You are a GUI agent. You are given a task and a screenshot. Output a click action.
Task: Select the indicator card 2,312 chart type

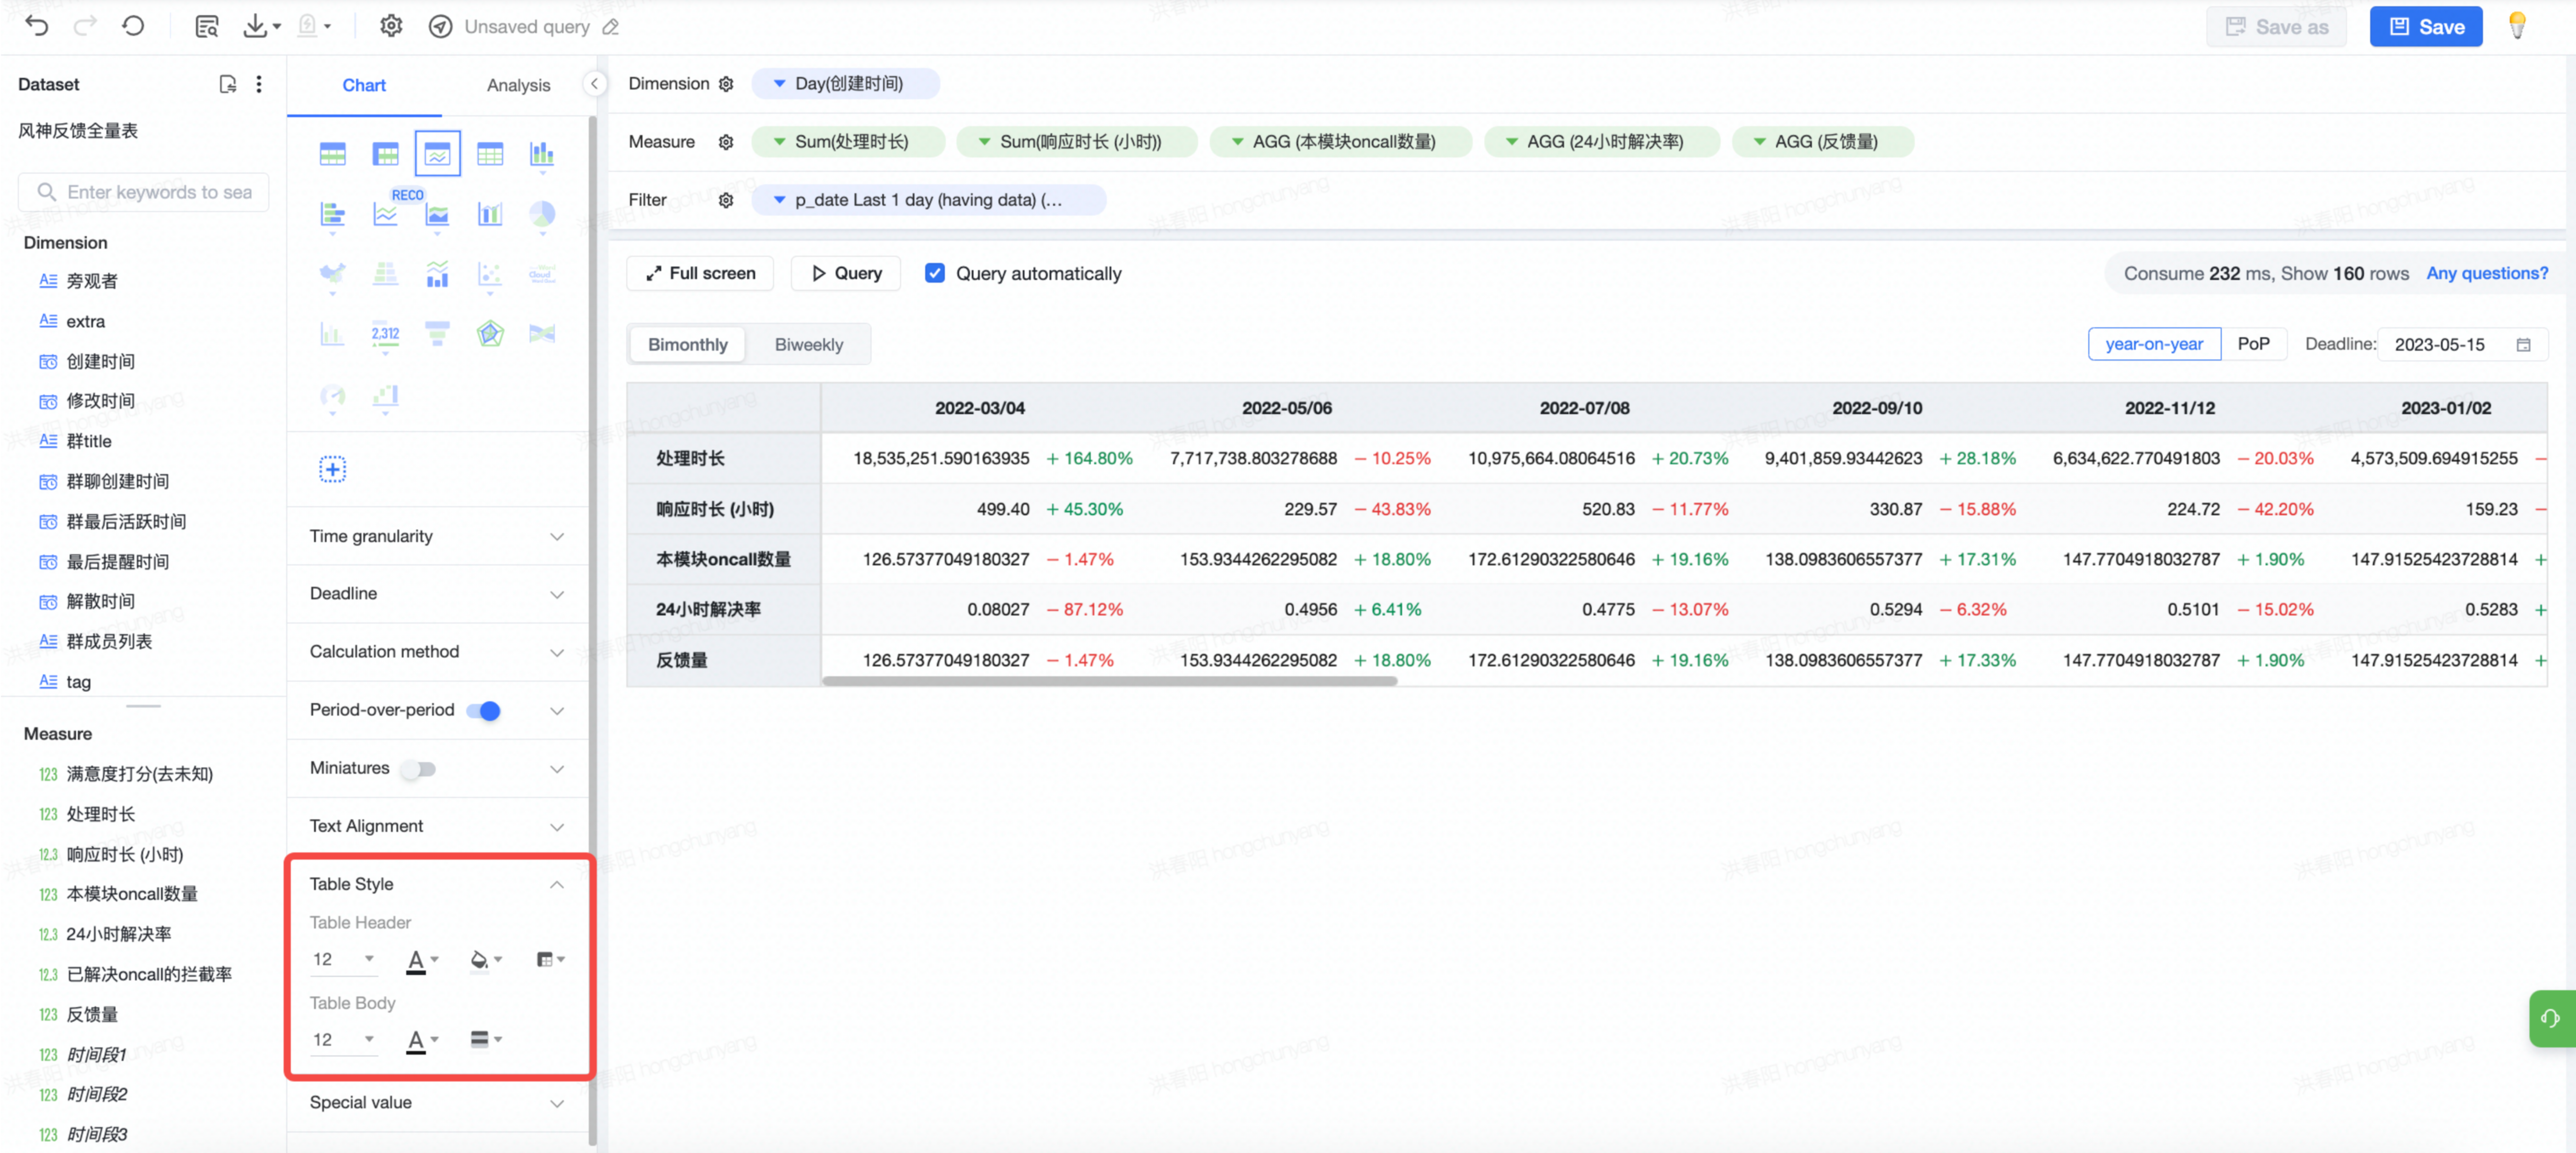click(x=385, y=334)
